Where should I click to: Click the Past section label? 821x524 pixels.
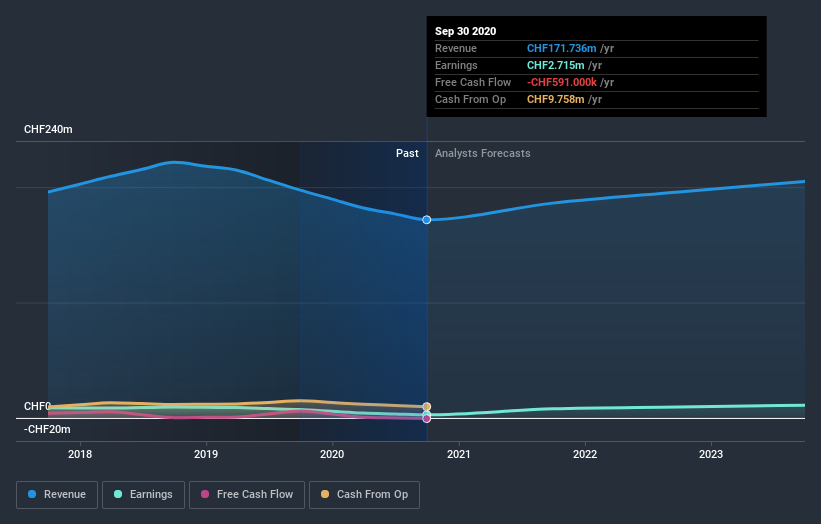(x=407, y=153)
